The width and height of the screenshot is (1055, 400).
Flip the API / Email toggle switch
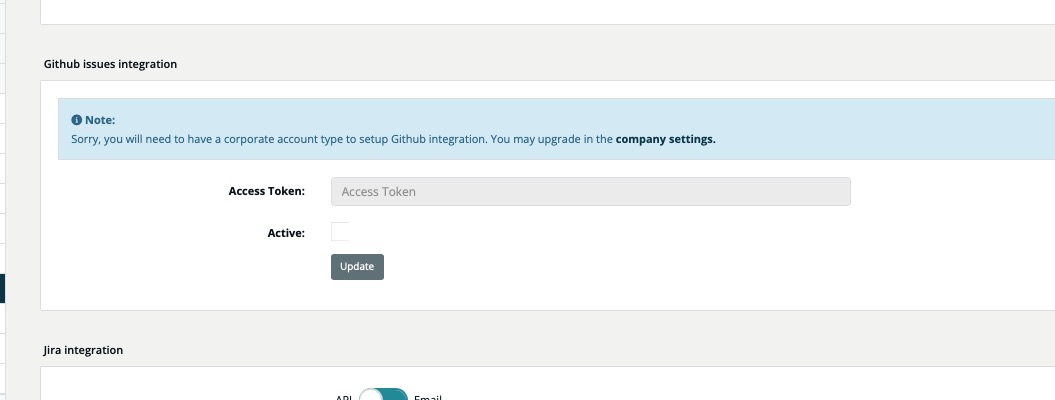tap(383, 395)
